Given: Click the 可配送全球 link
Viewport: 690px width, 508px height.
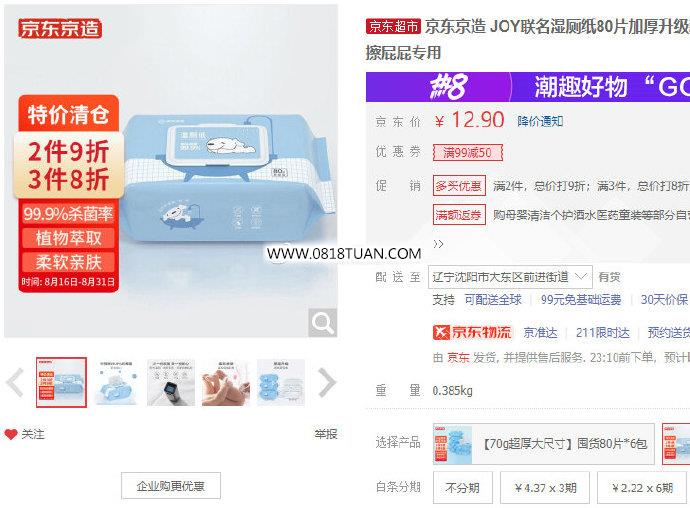Looking at the screenshot, I should pos(493,300).
